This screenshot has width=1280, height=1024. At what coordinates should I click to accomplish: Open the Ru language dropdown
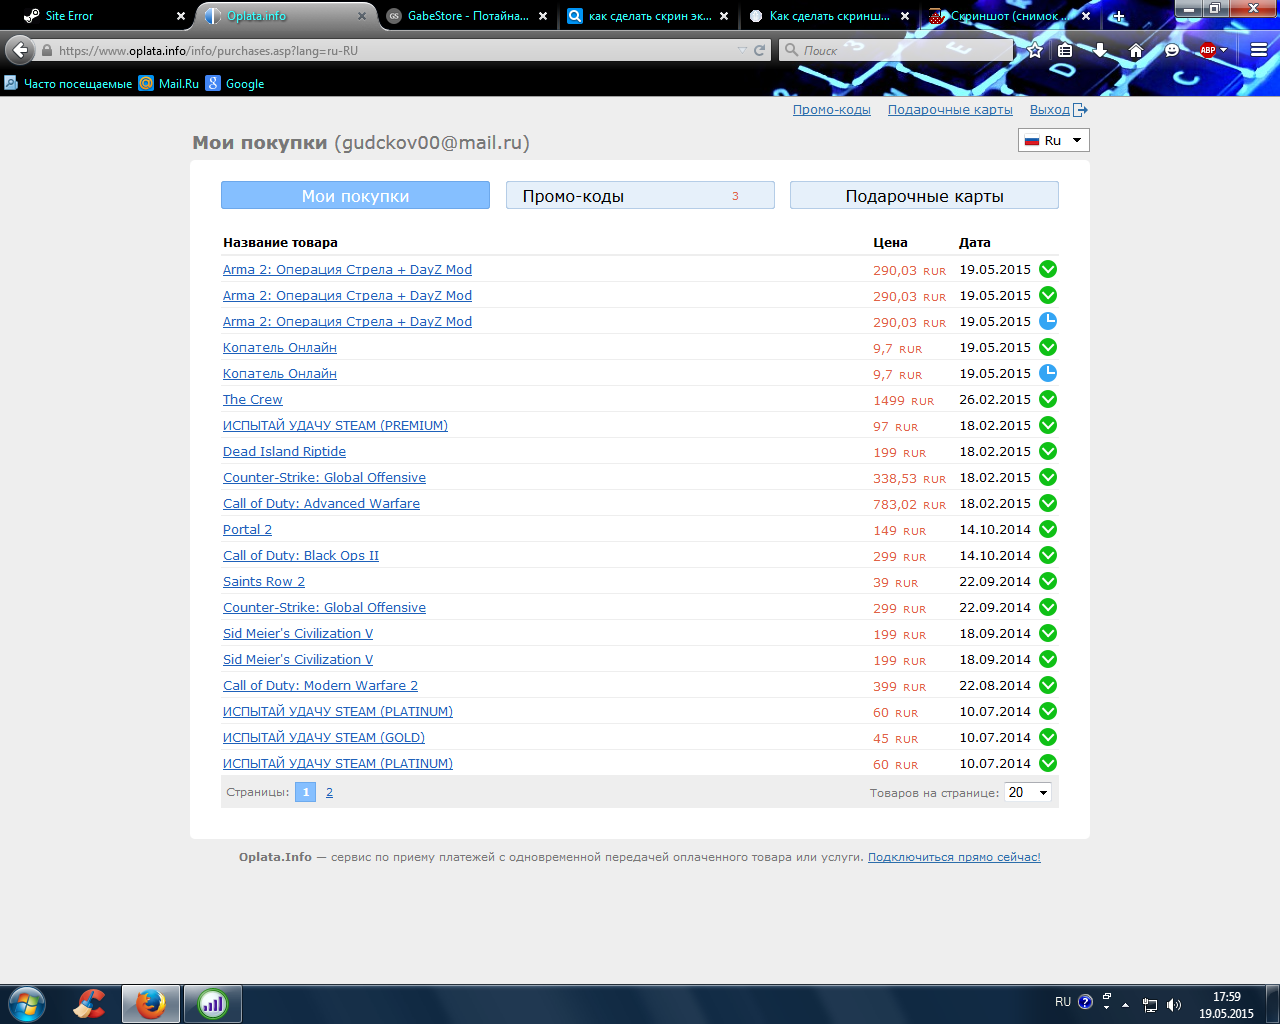pyautogui.click(x=1054, y=140)
